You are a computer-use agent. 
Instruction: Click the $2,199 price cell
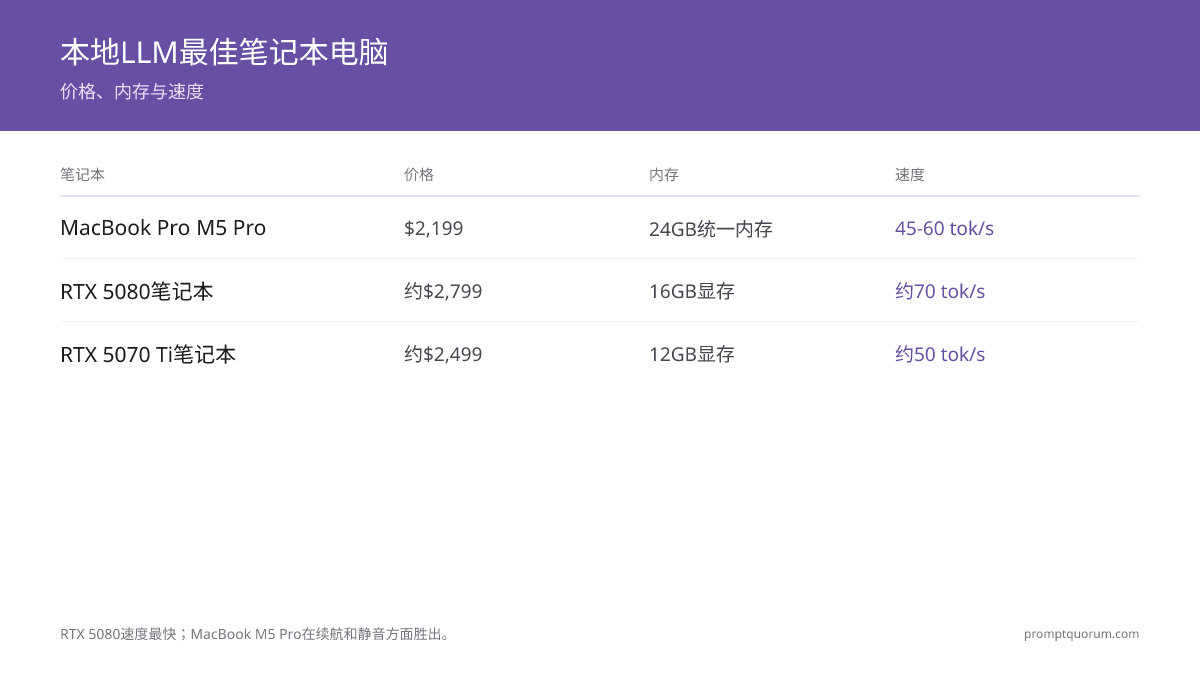(434, 228)
